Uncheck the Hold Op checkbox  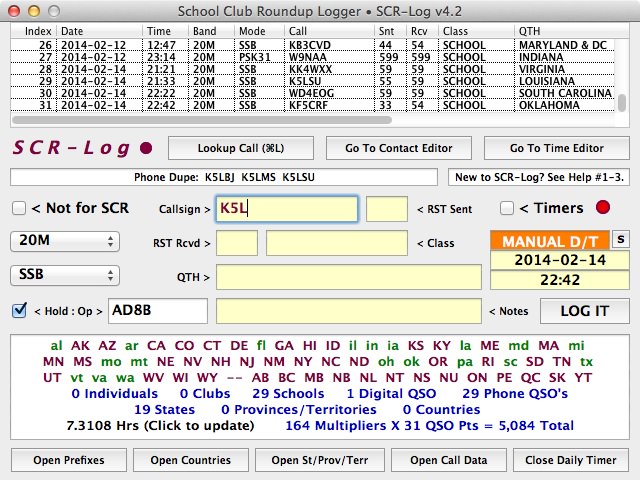coord(19,311)
